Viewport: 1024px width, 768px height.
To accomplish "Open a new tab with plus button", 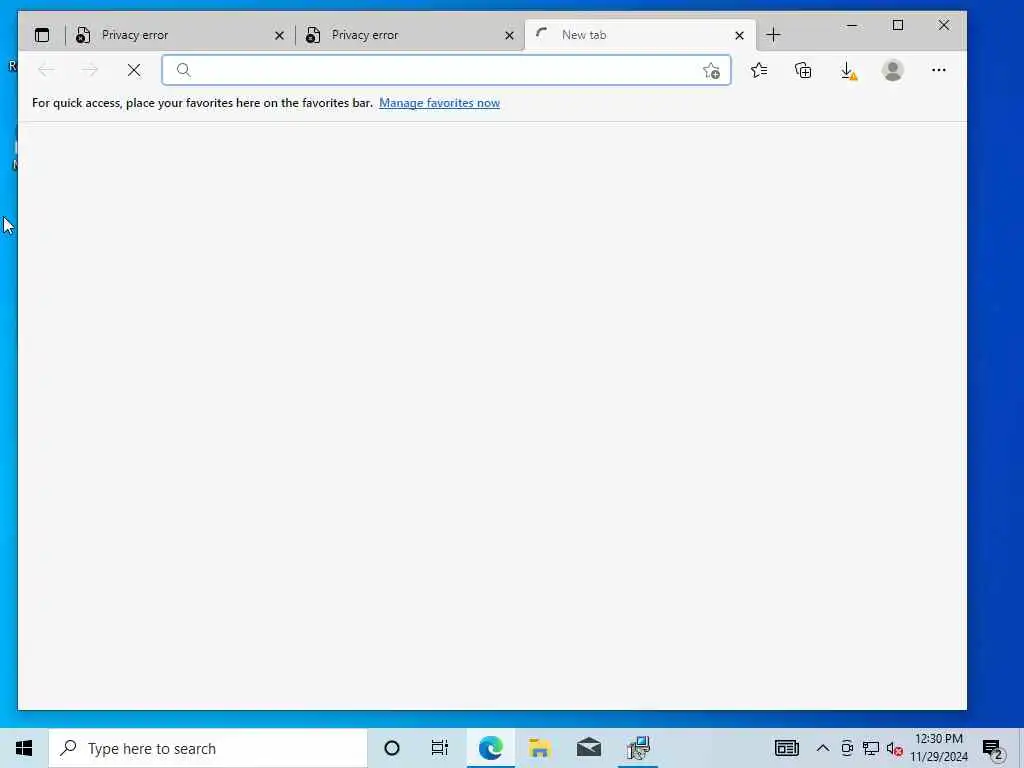I will pos(773,35).
